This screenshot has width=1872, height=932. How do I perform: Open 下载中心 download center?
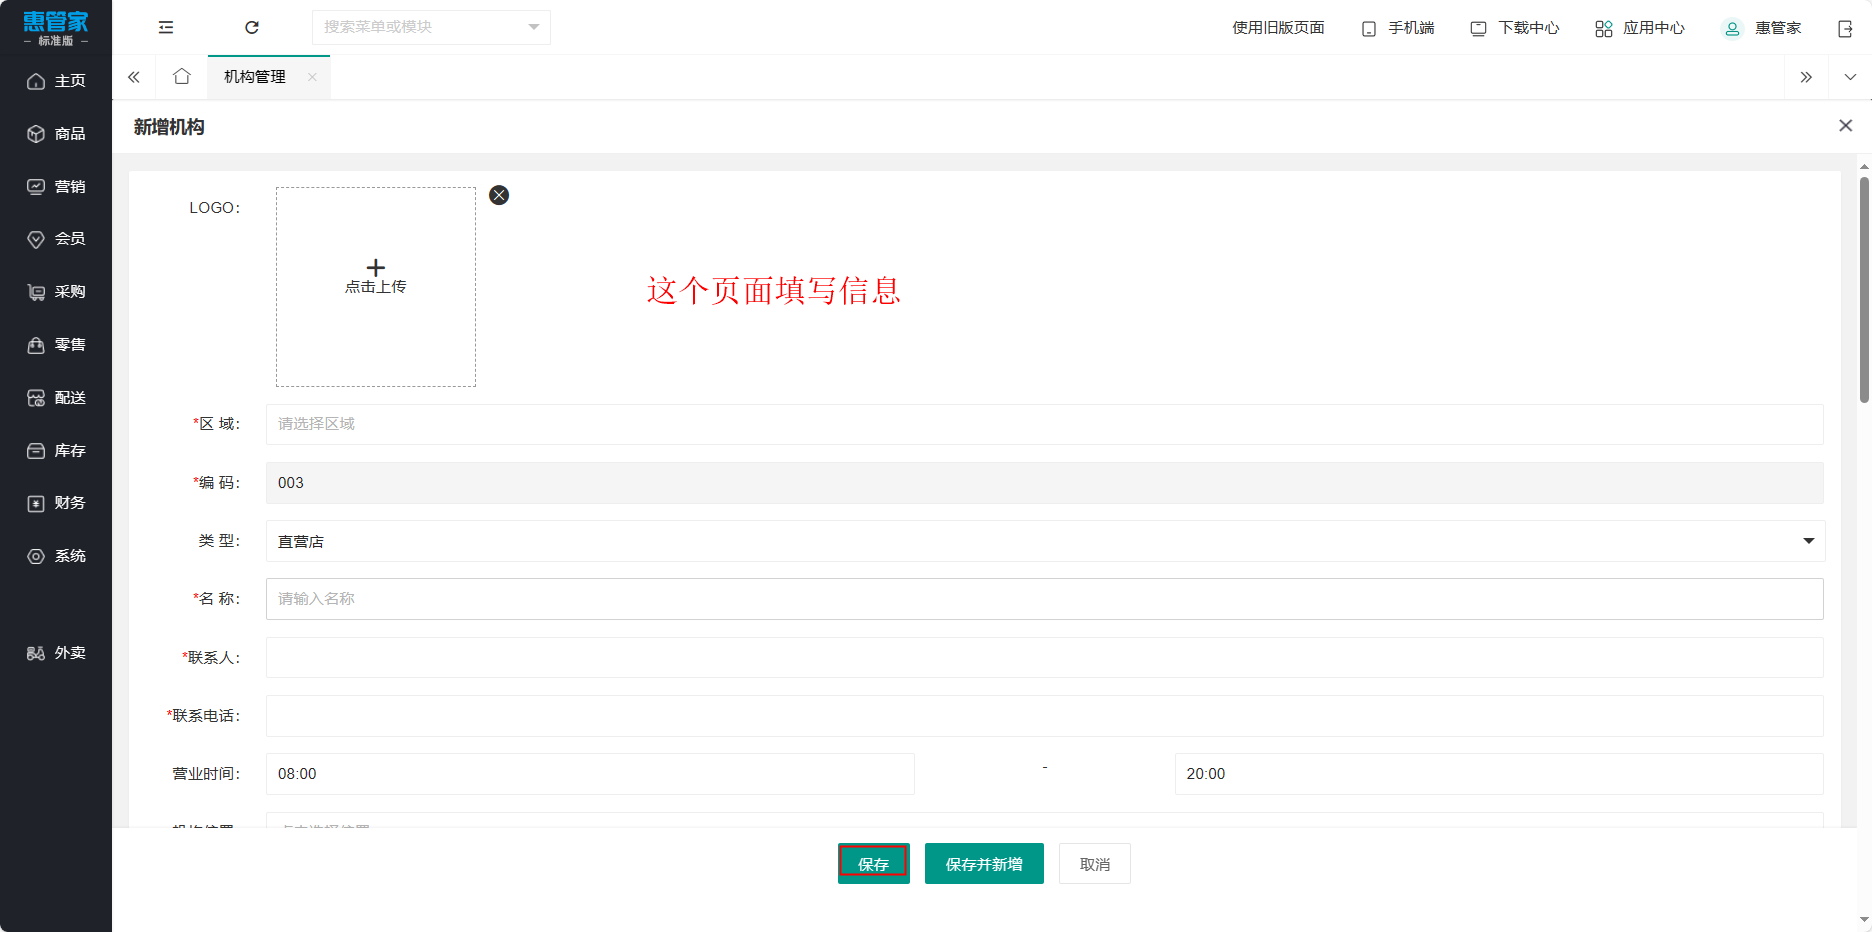coord(1514,28)
